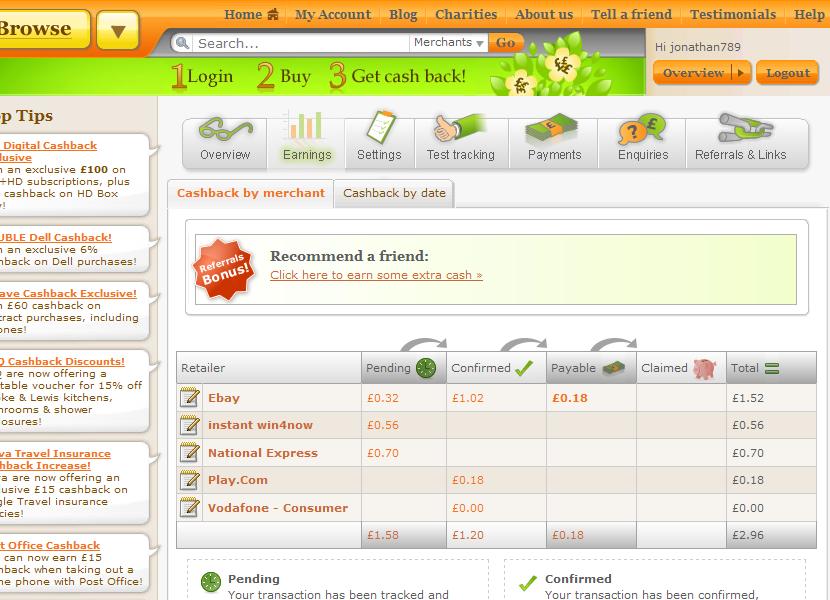Switch to Cashback by date tab
The width and height of the screenshot is (830, 600).
coord(394,193)
